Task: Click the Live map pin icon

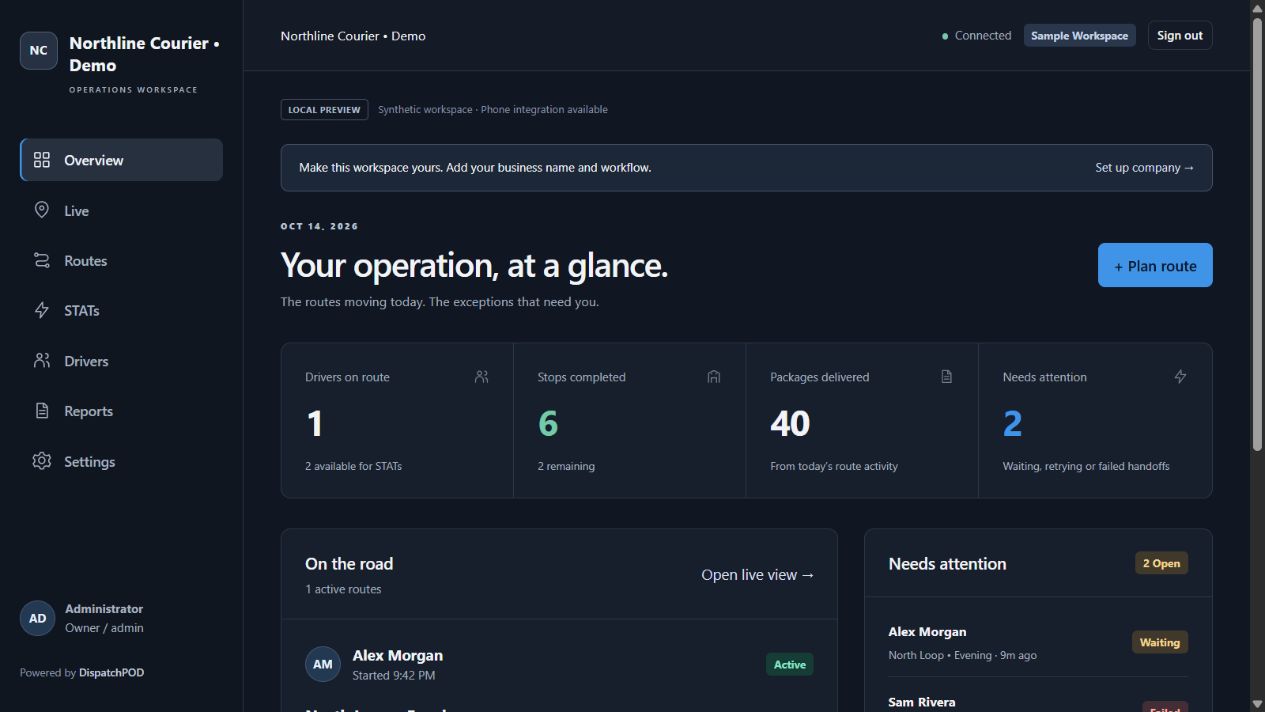Action: click(x=42, y=210)
